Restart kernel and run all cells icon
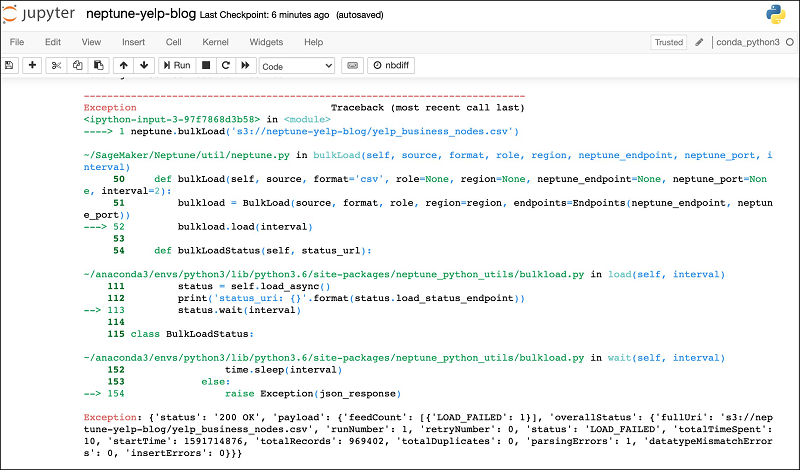This screenshot has width=800, height=470. [x=245, y=65]
